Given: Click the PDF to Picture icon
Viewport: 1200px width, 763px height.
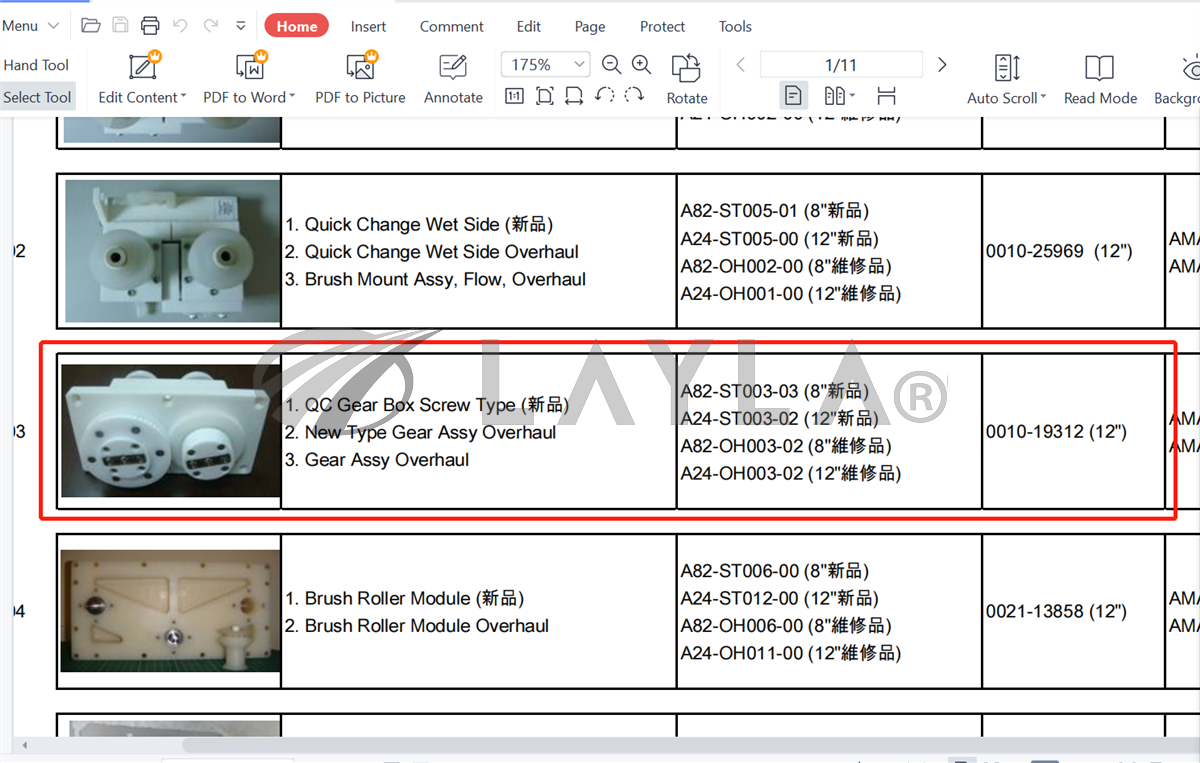Looking at the screenshot, I should (360, 66).
